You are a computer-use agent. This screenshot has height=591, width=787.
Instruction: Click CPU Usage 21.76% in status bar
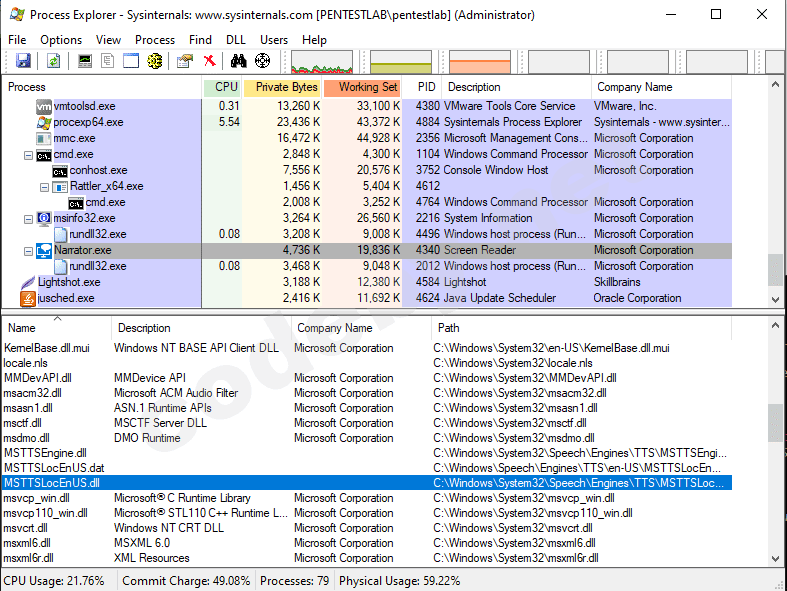coord(54,581)
